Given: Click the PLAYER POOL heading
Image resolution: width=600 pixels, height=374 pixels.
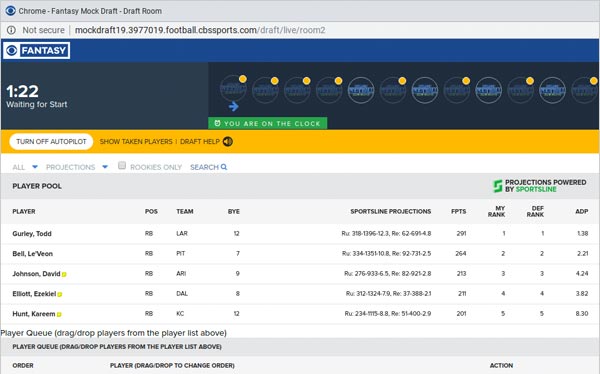Looking at the screenshot, I should [37, 186].
